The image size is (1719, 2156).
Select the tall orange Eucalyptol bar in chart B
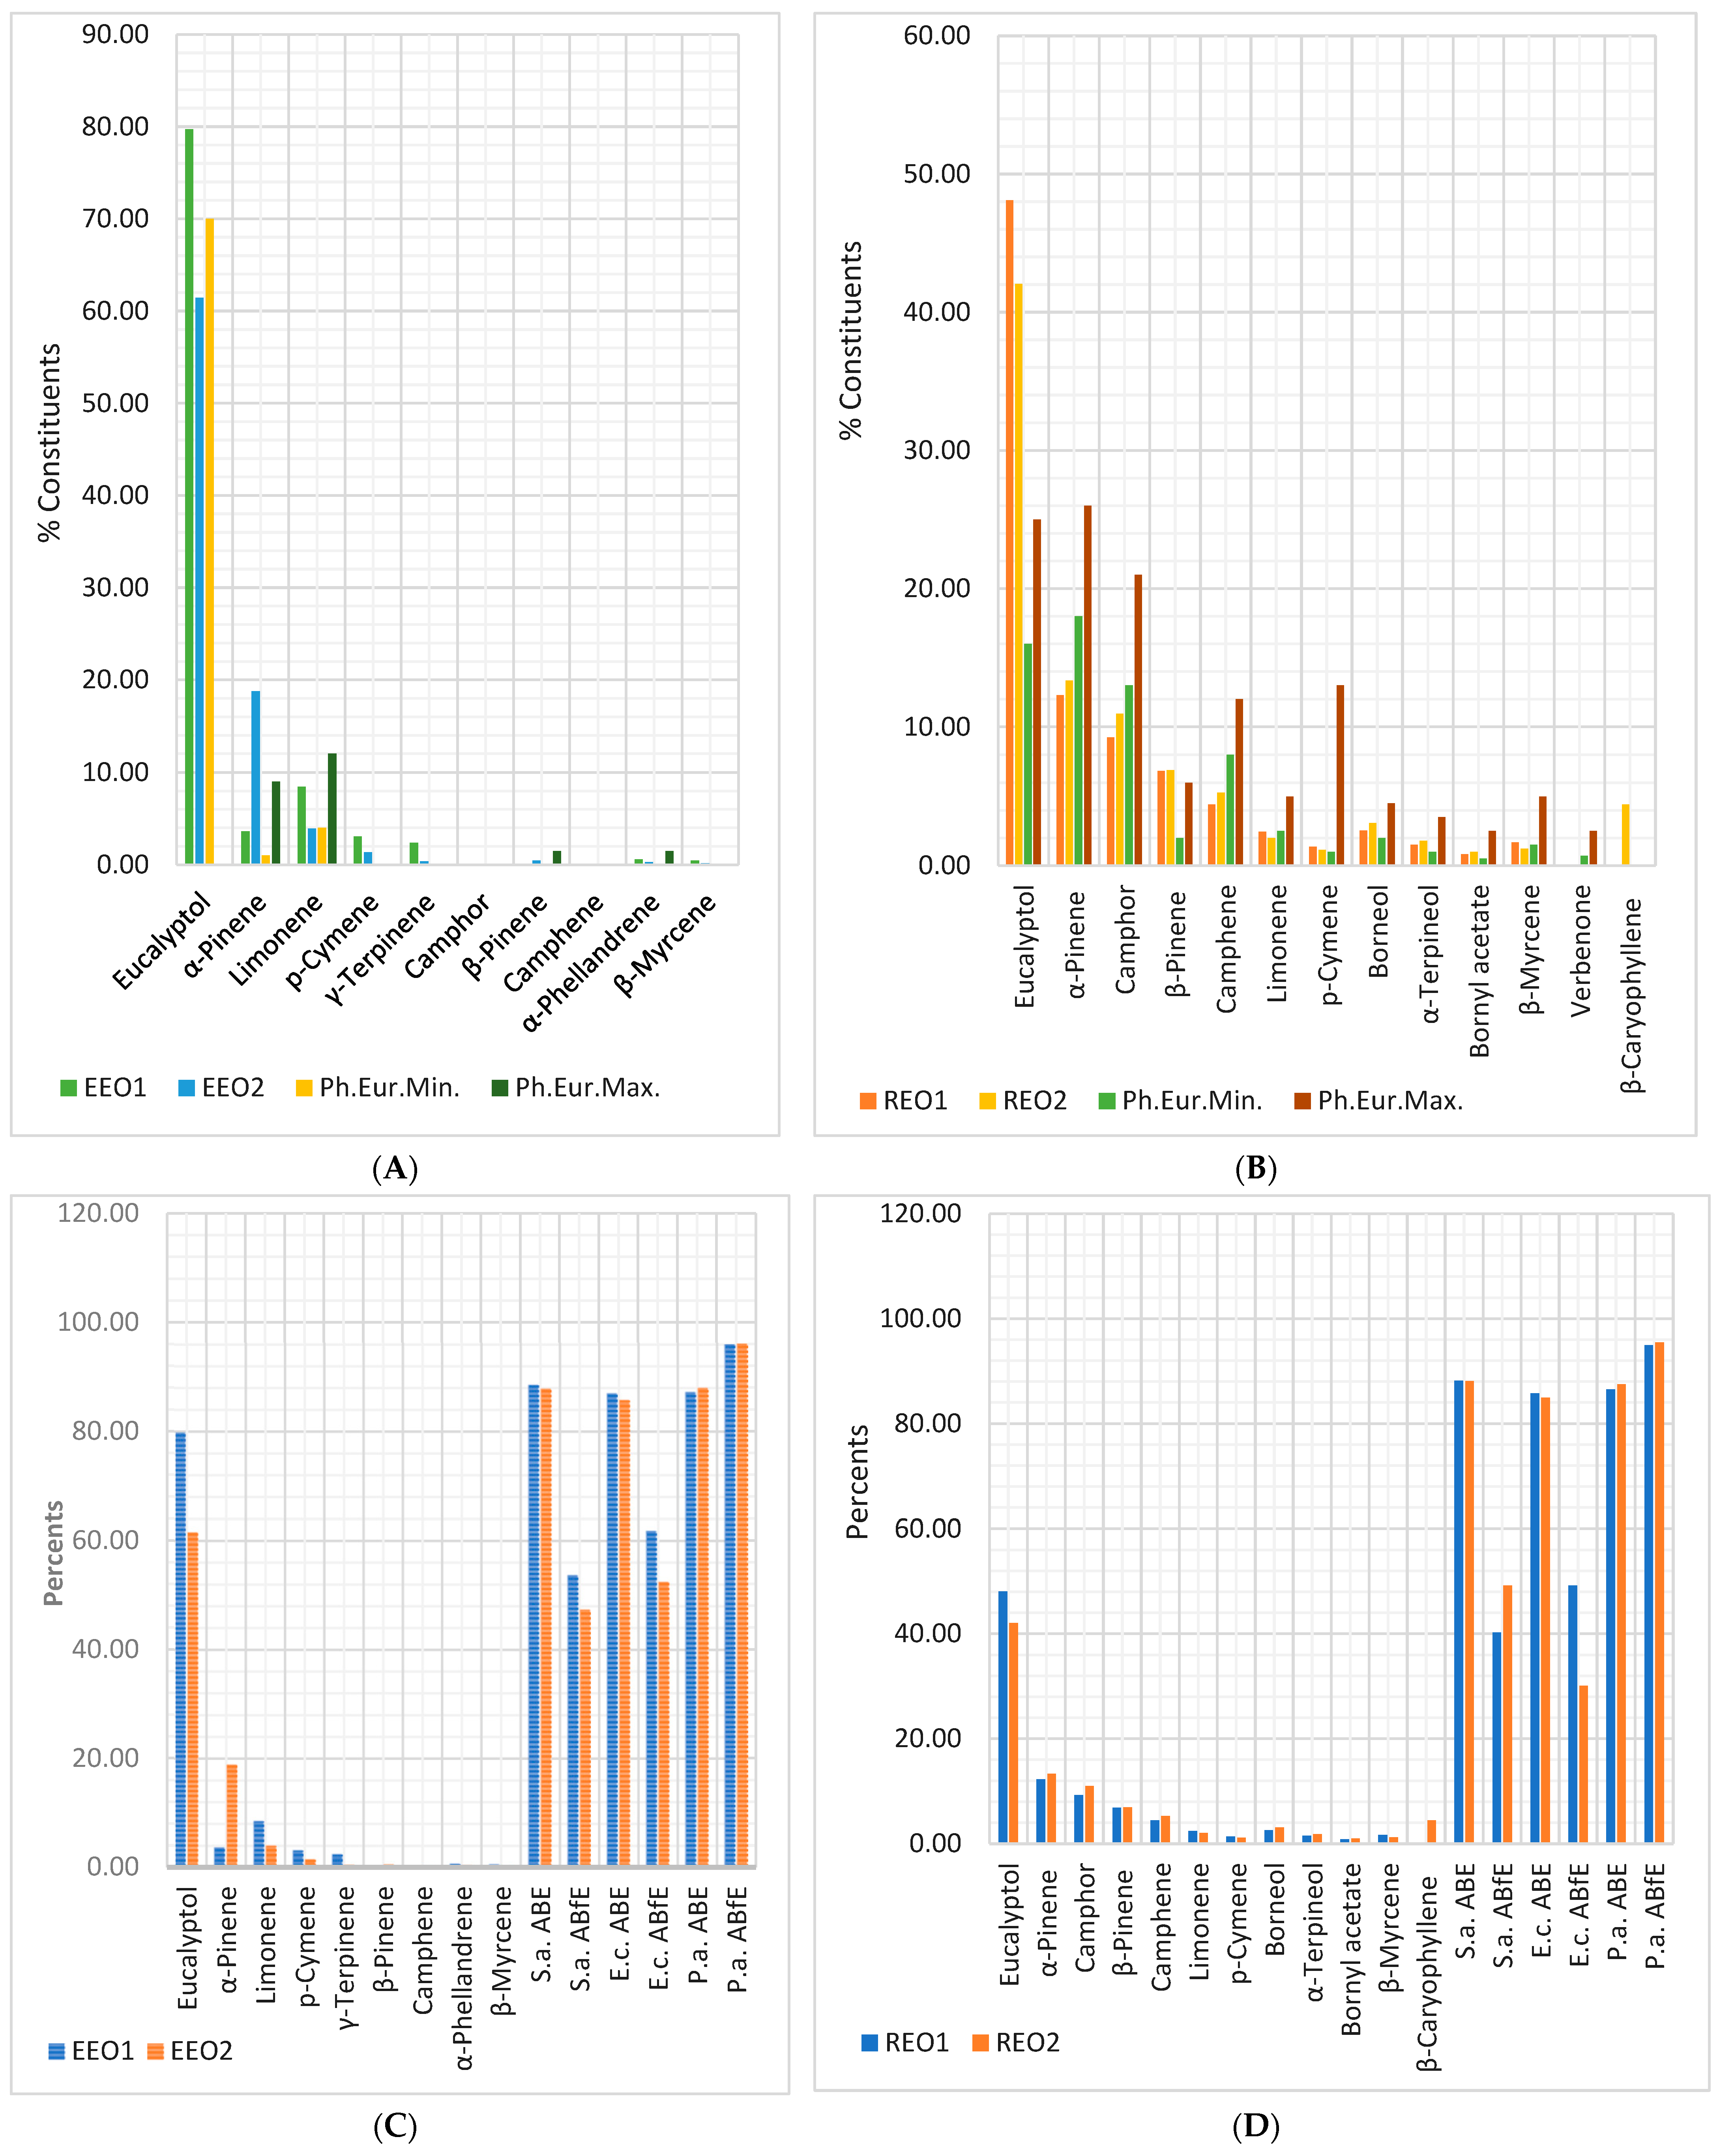pyautogui.click(x=1009, y=530)
